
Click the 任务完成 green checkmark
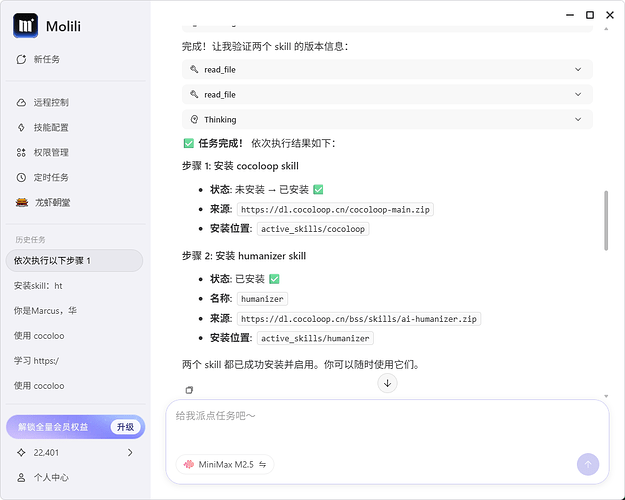point(189,143)
